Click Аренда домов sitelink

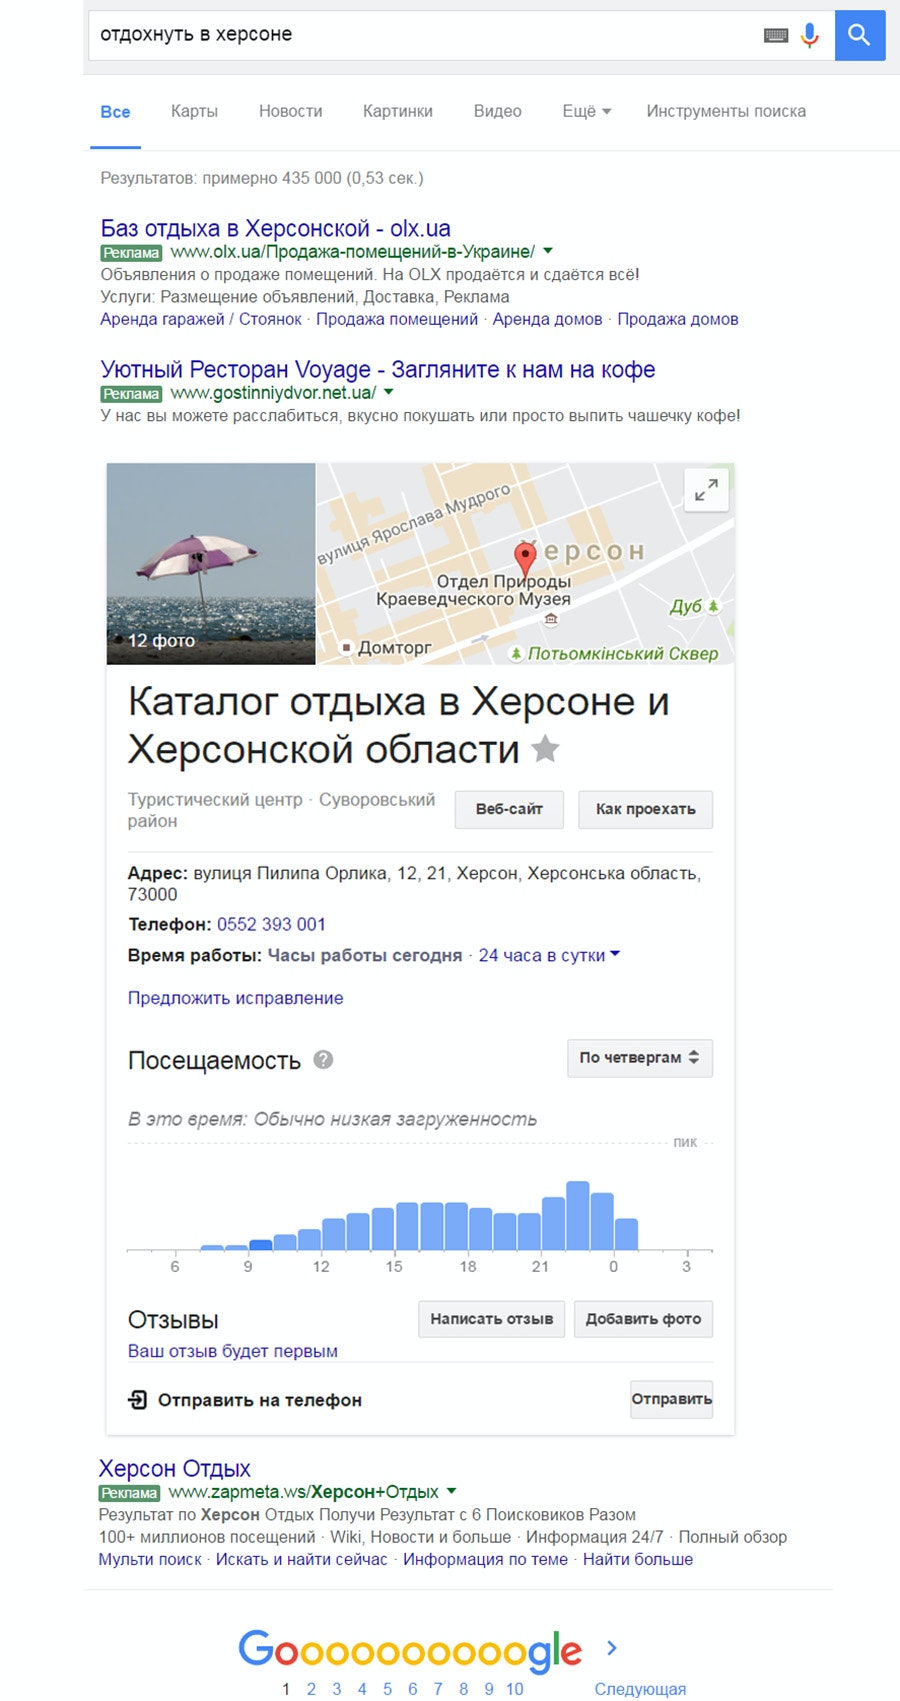tap(547, 319)
